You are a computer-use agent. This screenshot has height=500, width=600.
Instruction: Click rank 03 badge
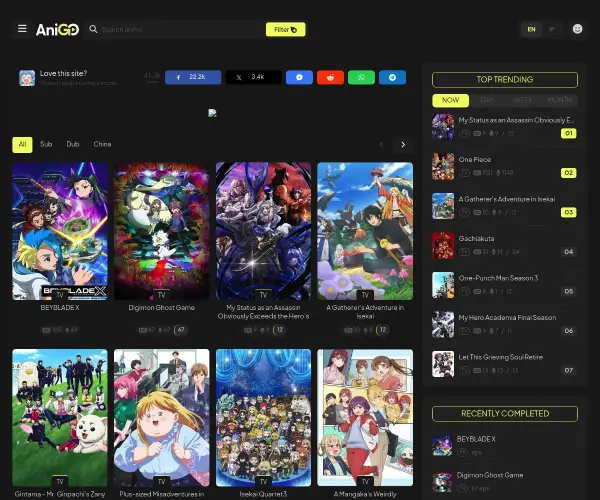click(x=569, y=212)
